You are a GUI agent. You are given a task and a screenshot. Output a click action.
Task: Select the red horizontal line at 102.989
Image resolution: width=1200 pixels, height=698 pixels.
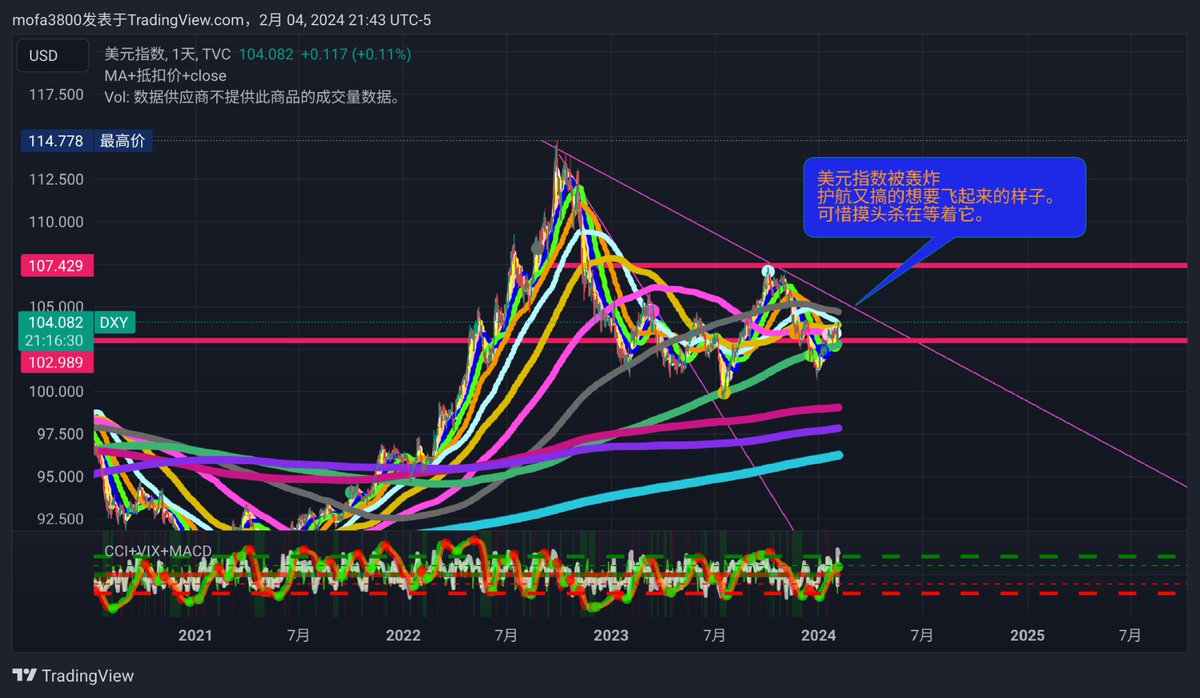[x=640, y=341]
